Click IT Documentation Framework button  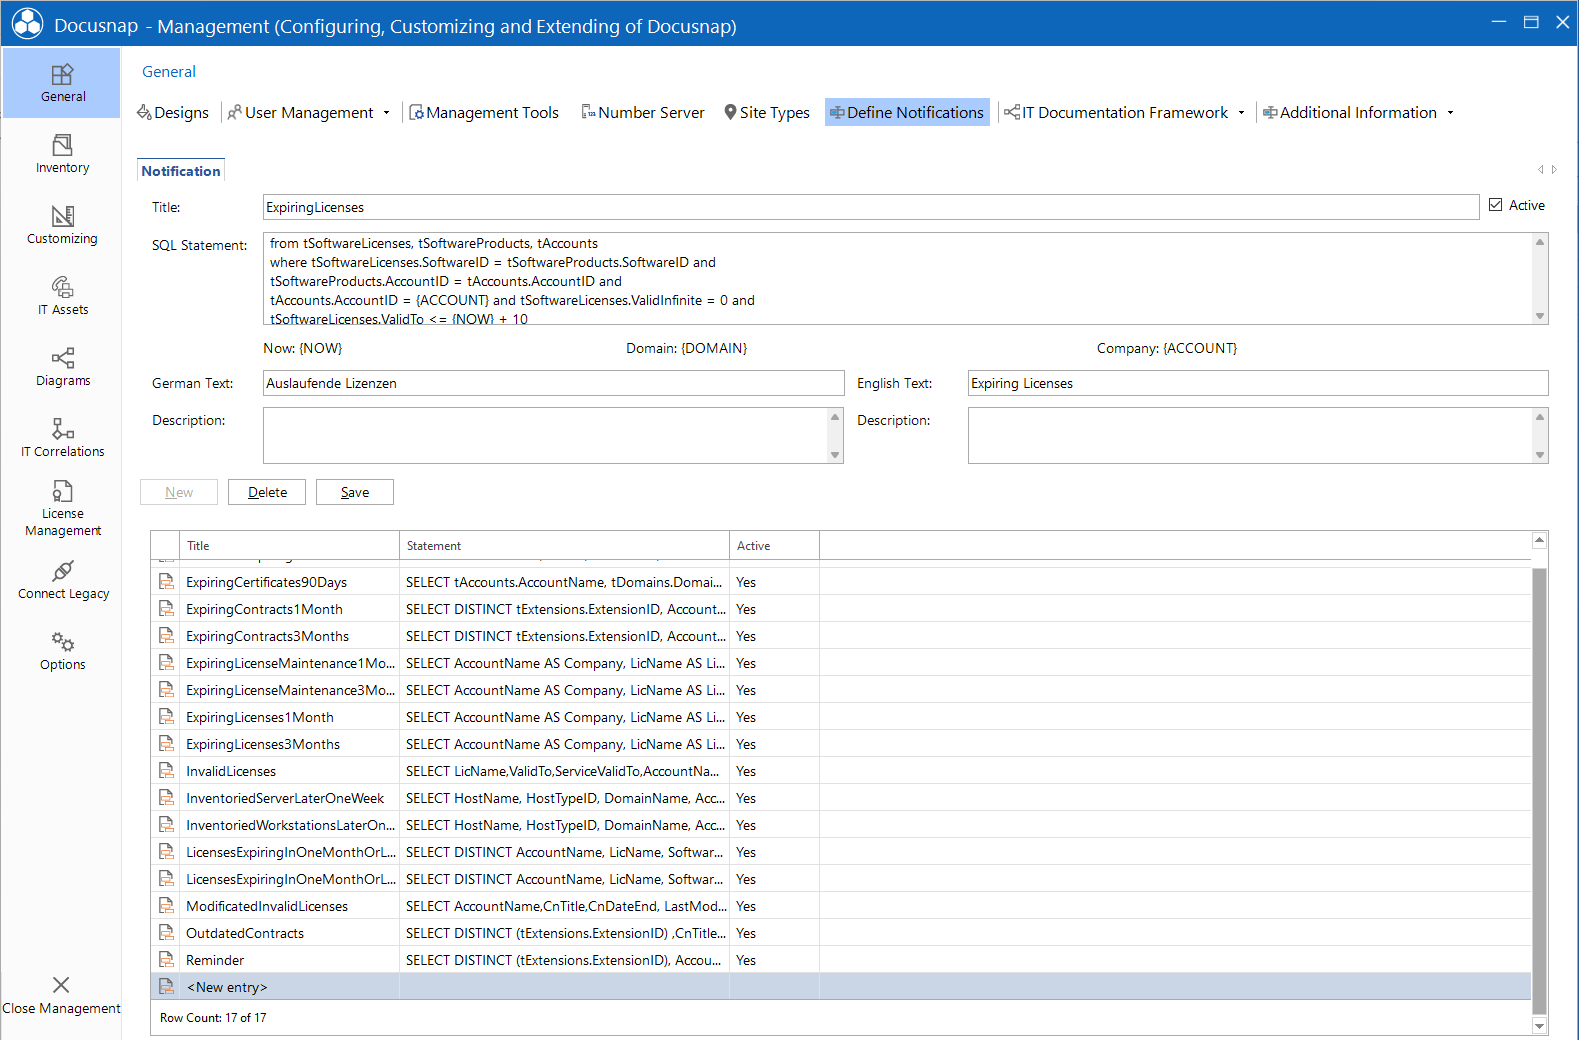[1116, 112]
